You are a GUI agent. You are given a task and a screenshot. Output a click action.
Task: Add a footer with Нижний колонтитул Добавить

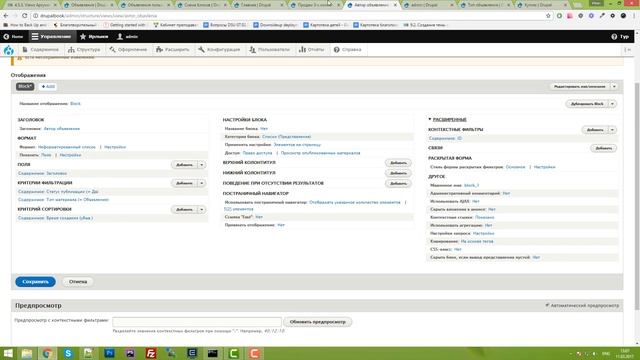[x=398, y=173]
